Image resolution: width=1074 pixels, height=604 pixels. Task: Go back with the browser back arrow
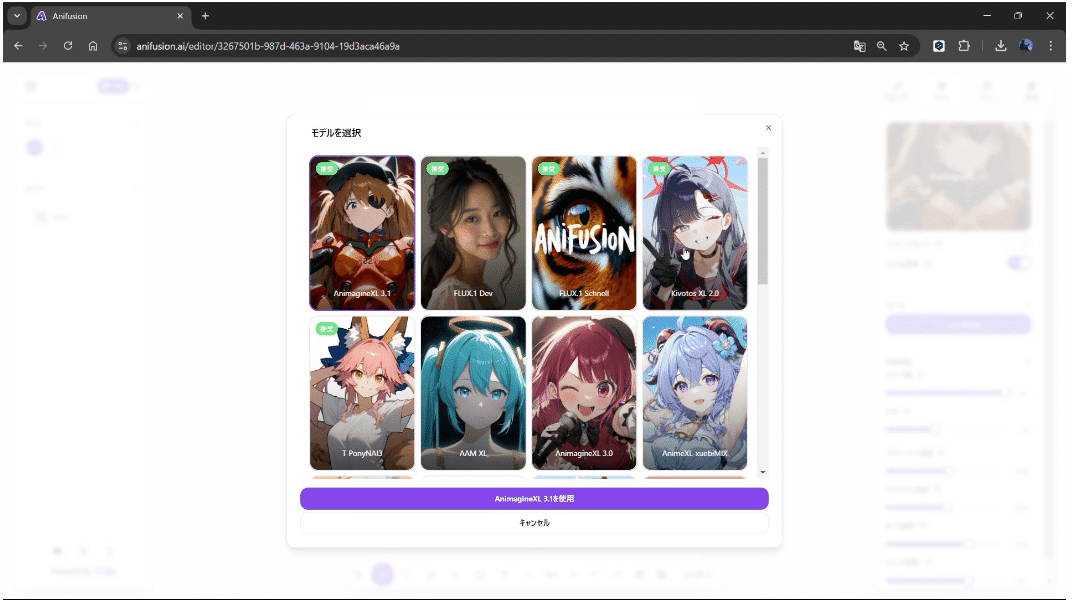pyautogui.click(x=18, y=46)
